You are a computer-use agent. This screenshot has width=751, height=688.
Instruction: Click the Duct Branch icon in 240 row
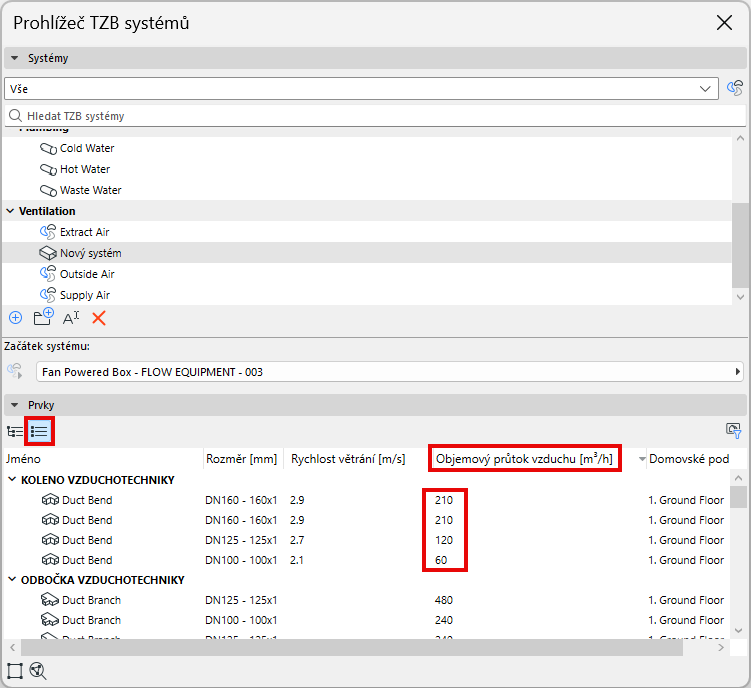tap(50, 620)
